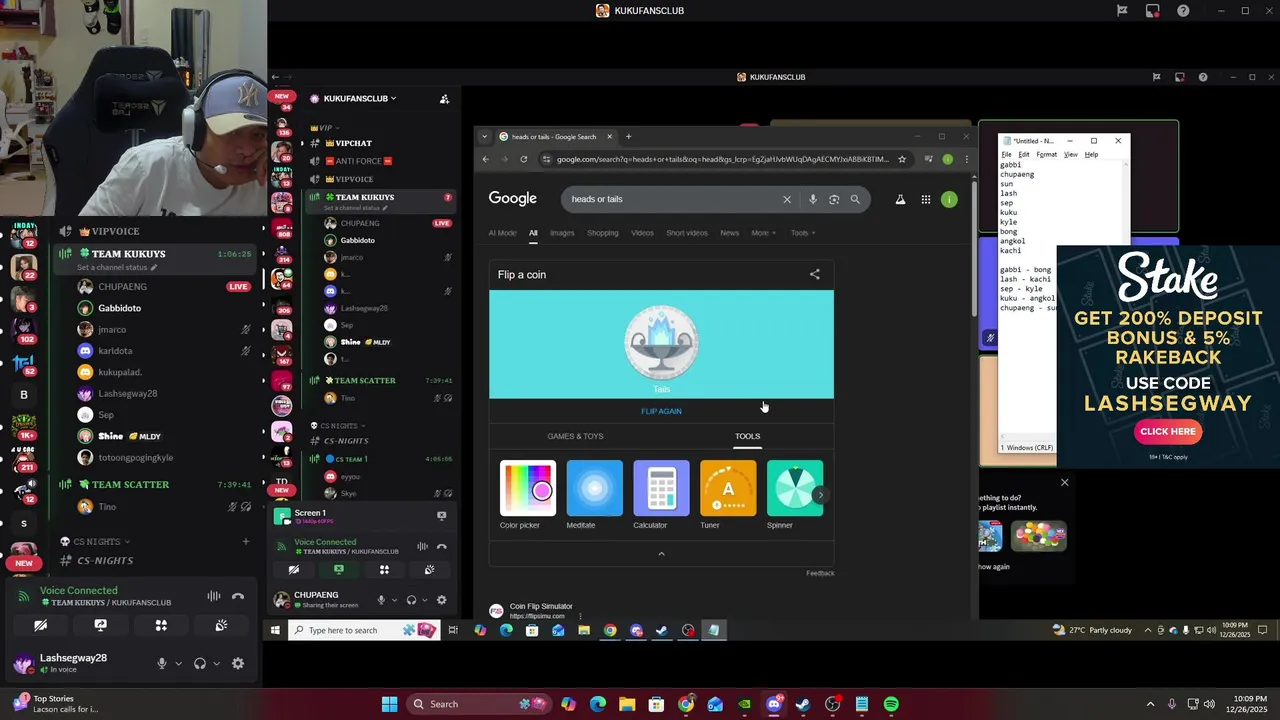Switch to the Videos search tab
Image resolution: width=1280 pixels, height=720 pixels.
(642, 233)
